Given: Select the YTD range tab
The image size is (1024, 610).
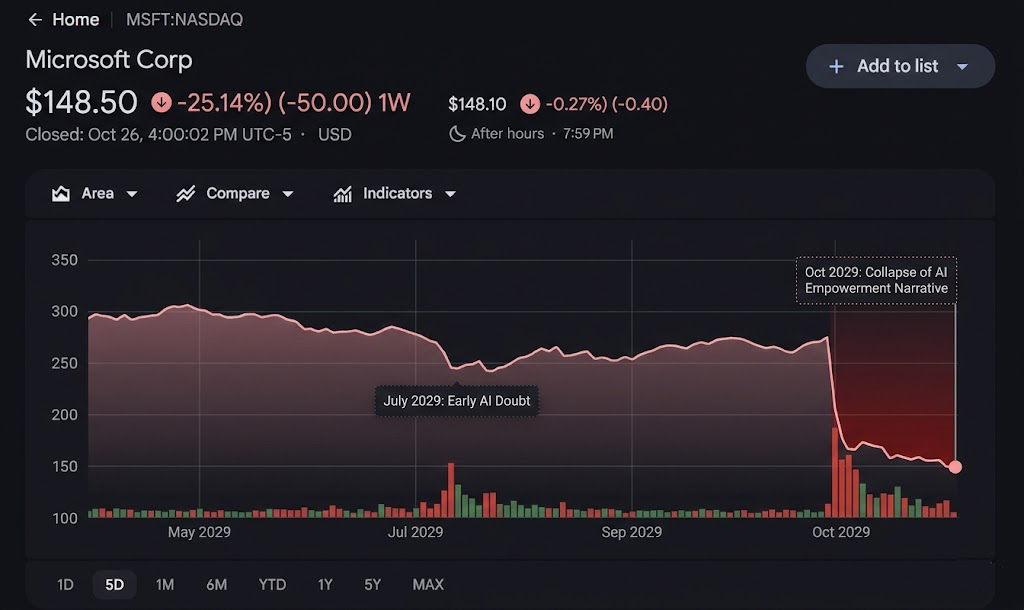Looking at the screenshot, I should [272, 584].
